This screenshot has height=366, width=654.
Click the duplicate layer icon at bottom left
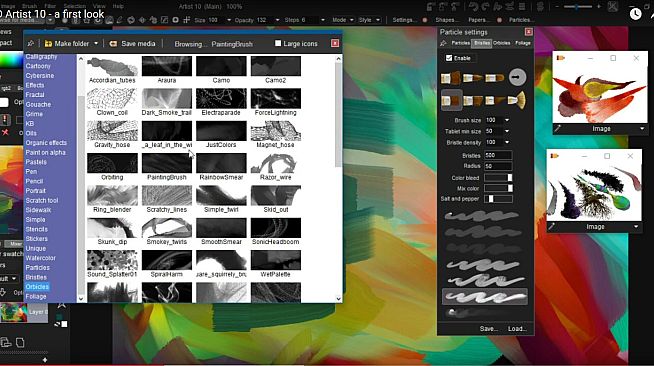click(6, 342)
